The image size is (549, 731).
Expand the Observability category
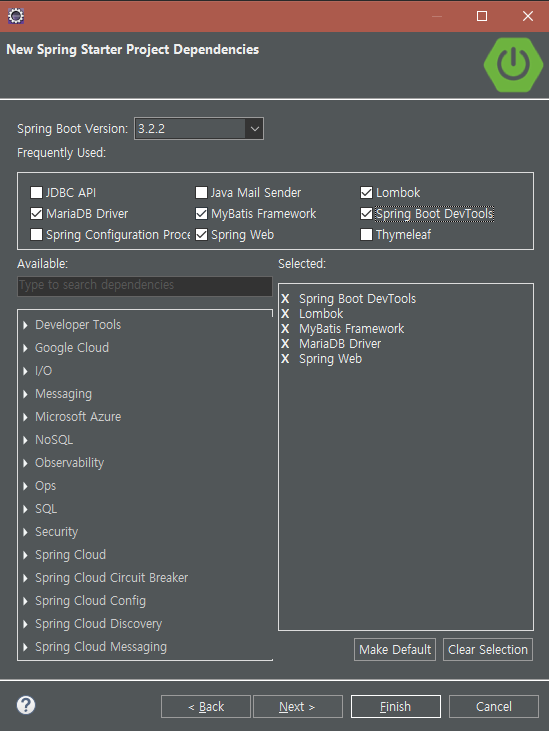pyautogui.click(x=25, y=463)
